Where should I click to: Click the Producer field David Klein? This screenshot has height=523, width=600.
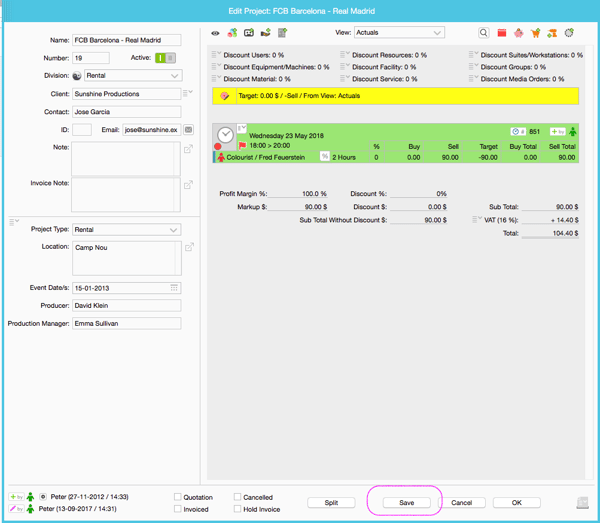[127, 305]
